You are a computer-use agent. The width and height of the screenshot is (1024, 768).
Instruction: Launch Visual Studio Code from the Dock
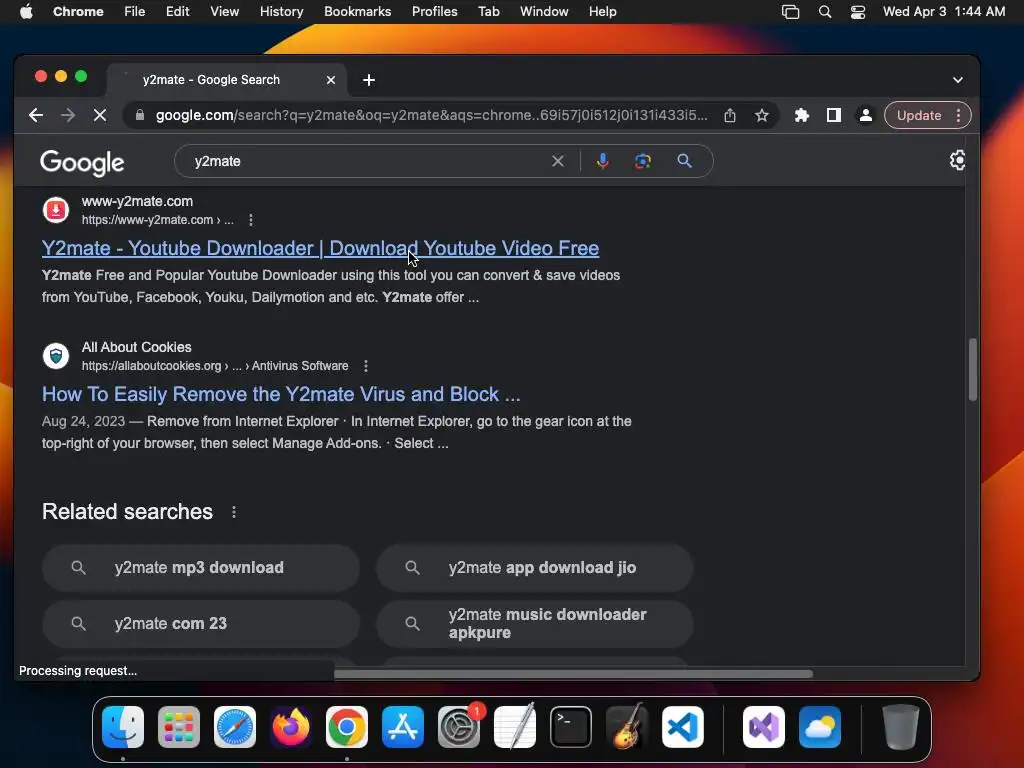click(x=683, y=727)
